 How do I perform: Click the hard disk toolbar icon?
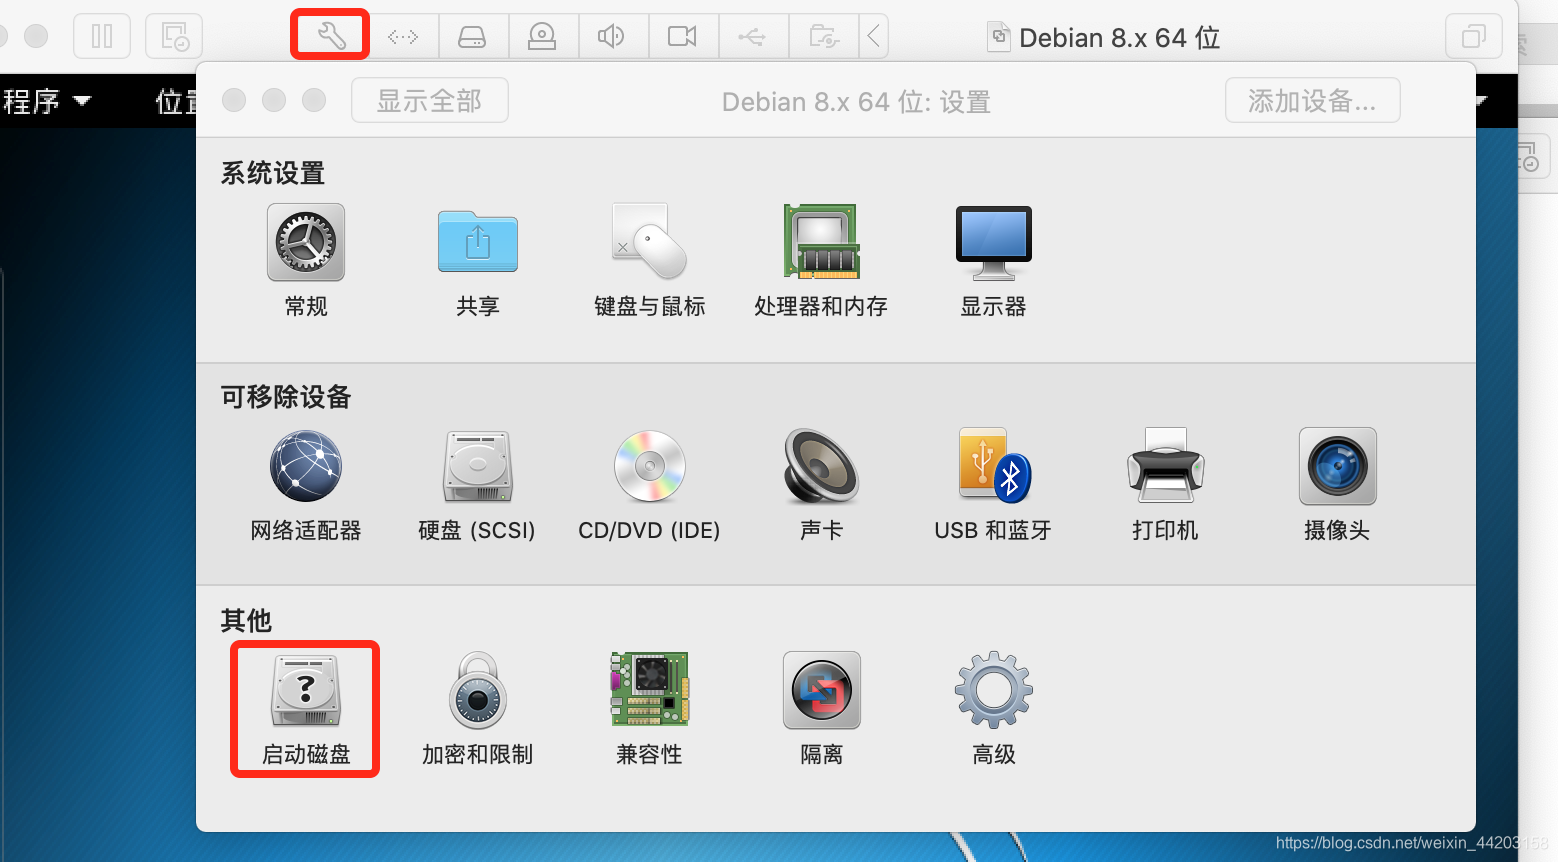(472, 37)
